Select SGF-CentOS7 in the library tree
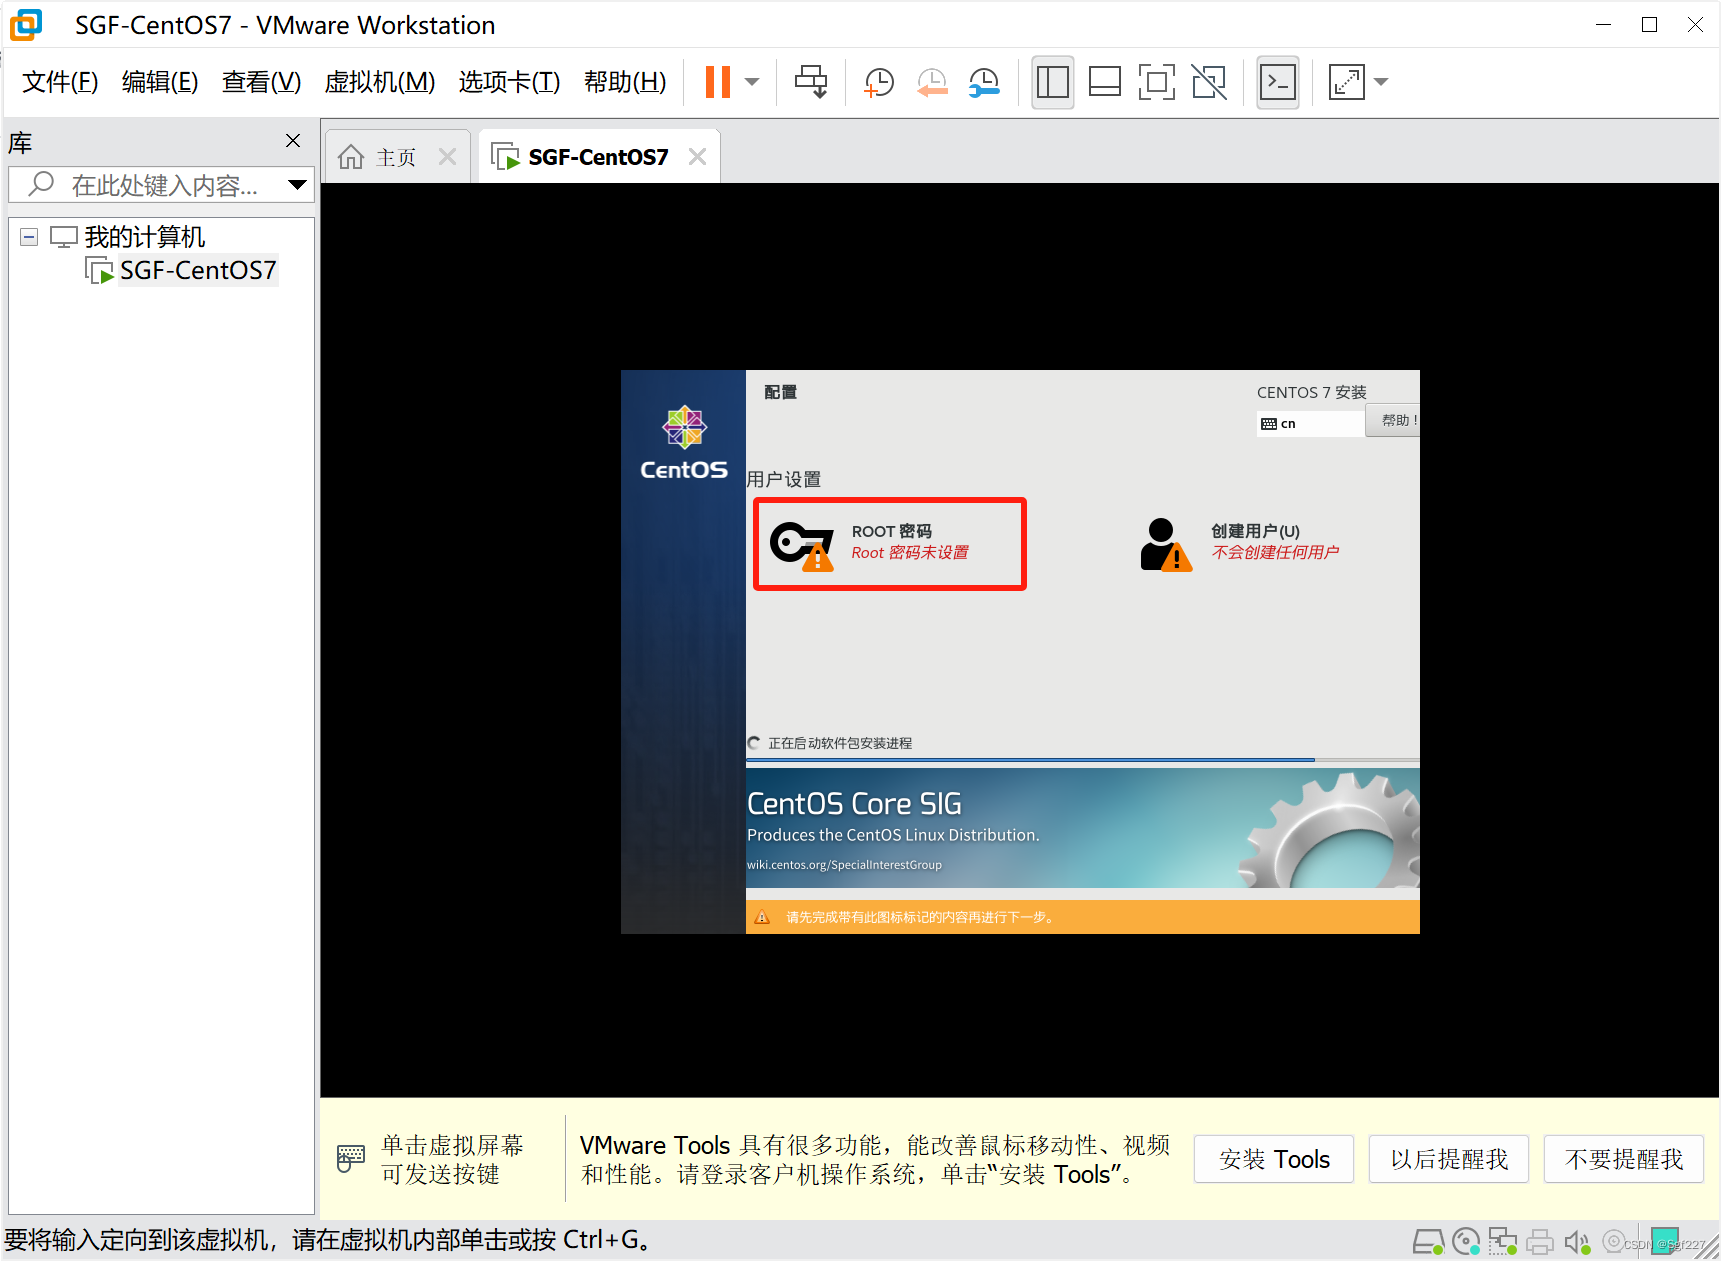Image resolution: width=1721 pixels, height=1261 pixels. point(198,270)
